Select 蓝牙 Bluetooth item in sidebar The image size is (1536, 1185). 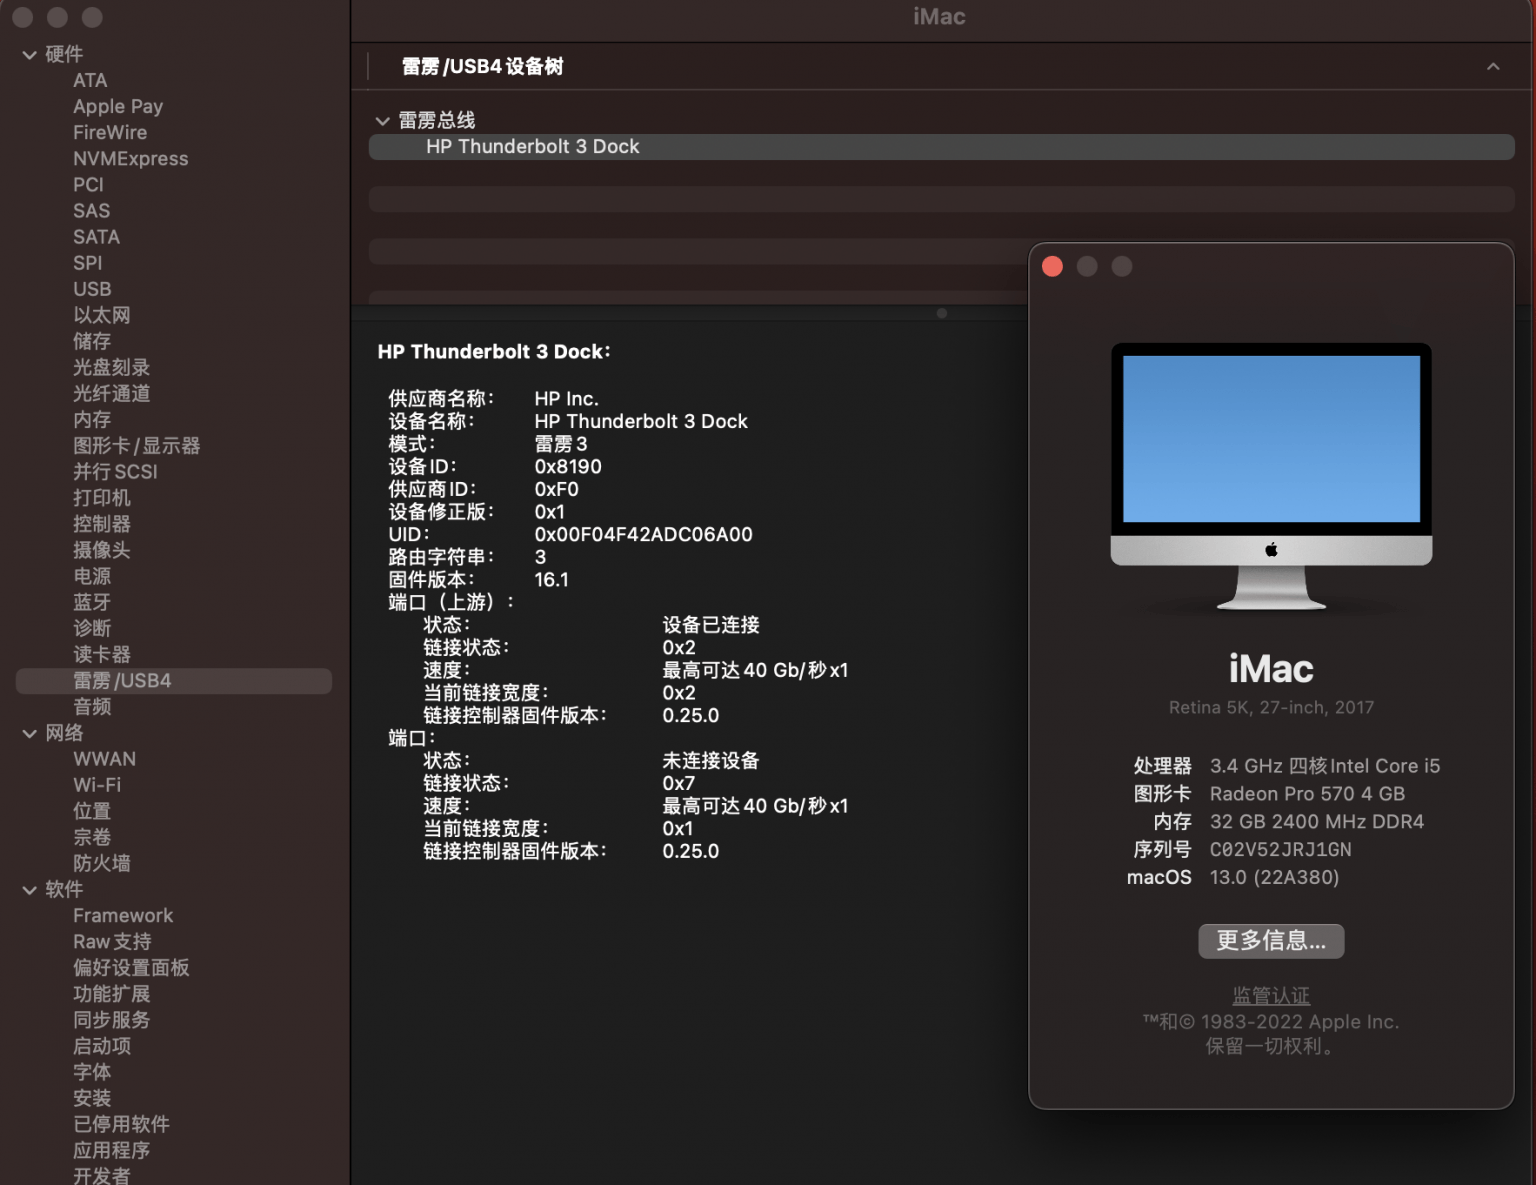pyautogui.click(x=92, y=602)
